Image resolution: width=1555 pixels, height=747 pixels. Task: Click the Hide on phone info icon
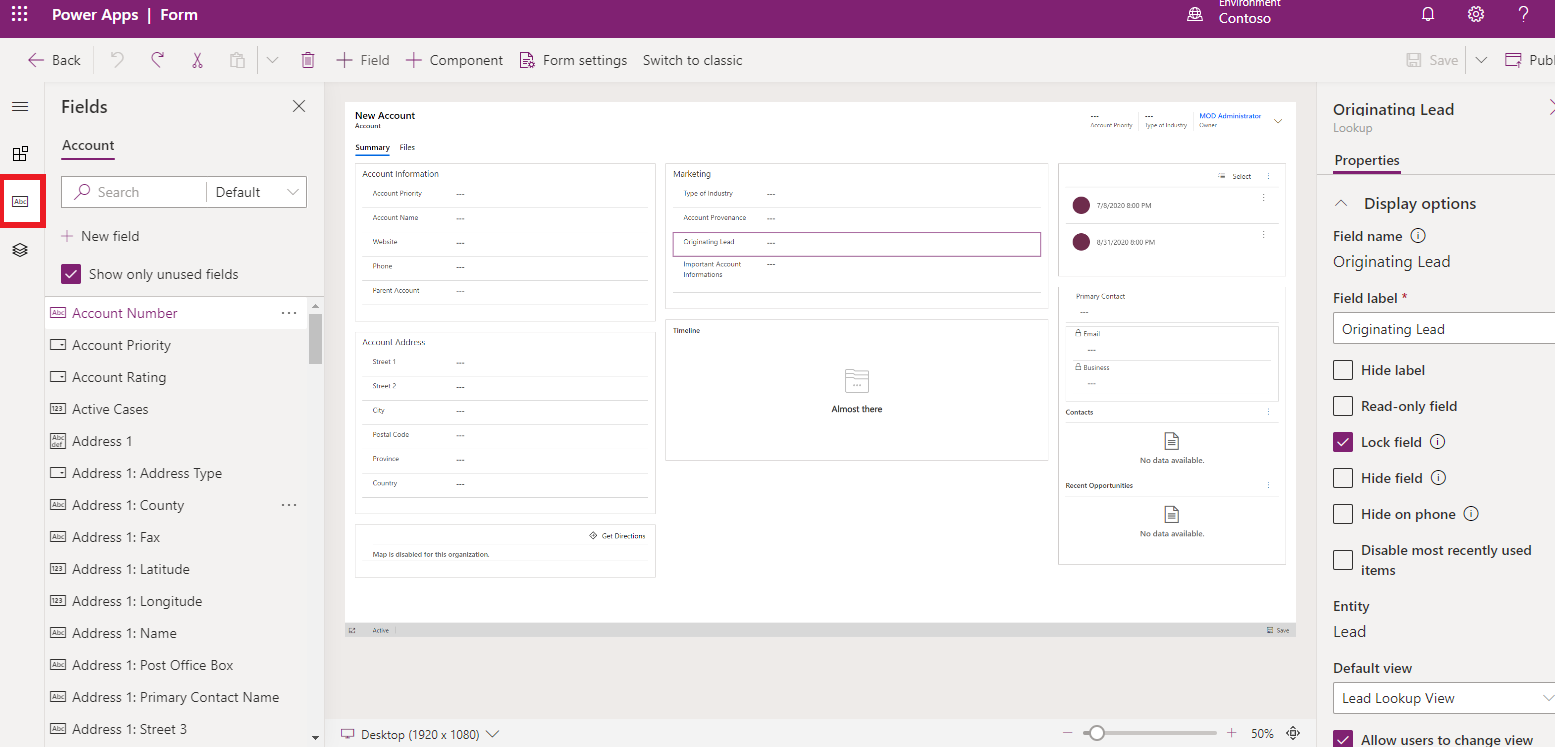[x=1471, y=514]
